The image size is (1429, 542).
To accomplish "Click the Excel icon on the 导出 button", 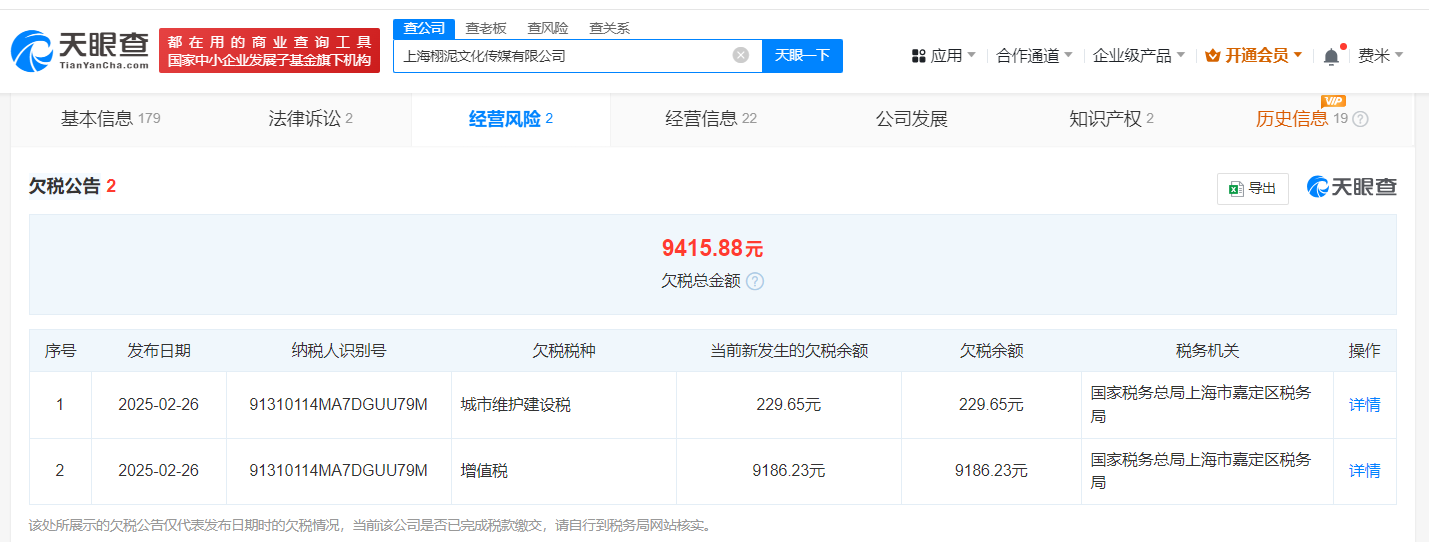I will (1236, 188).
